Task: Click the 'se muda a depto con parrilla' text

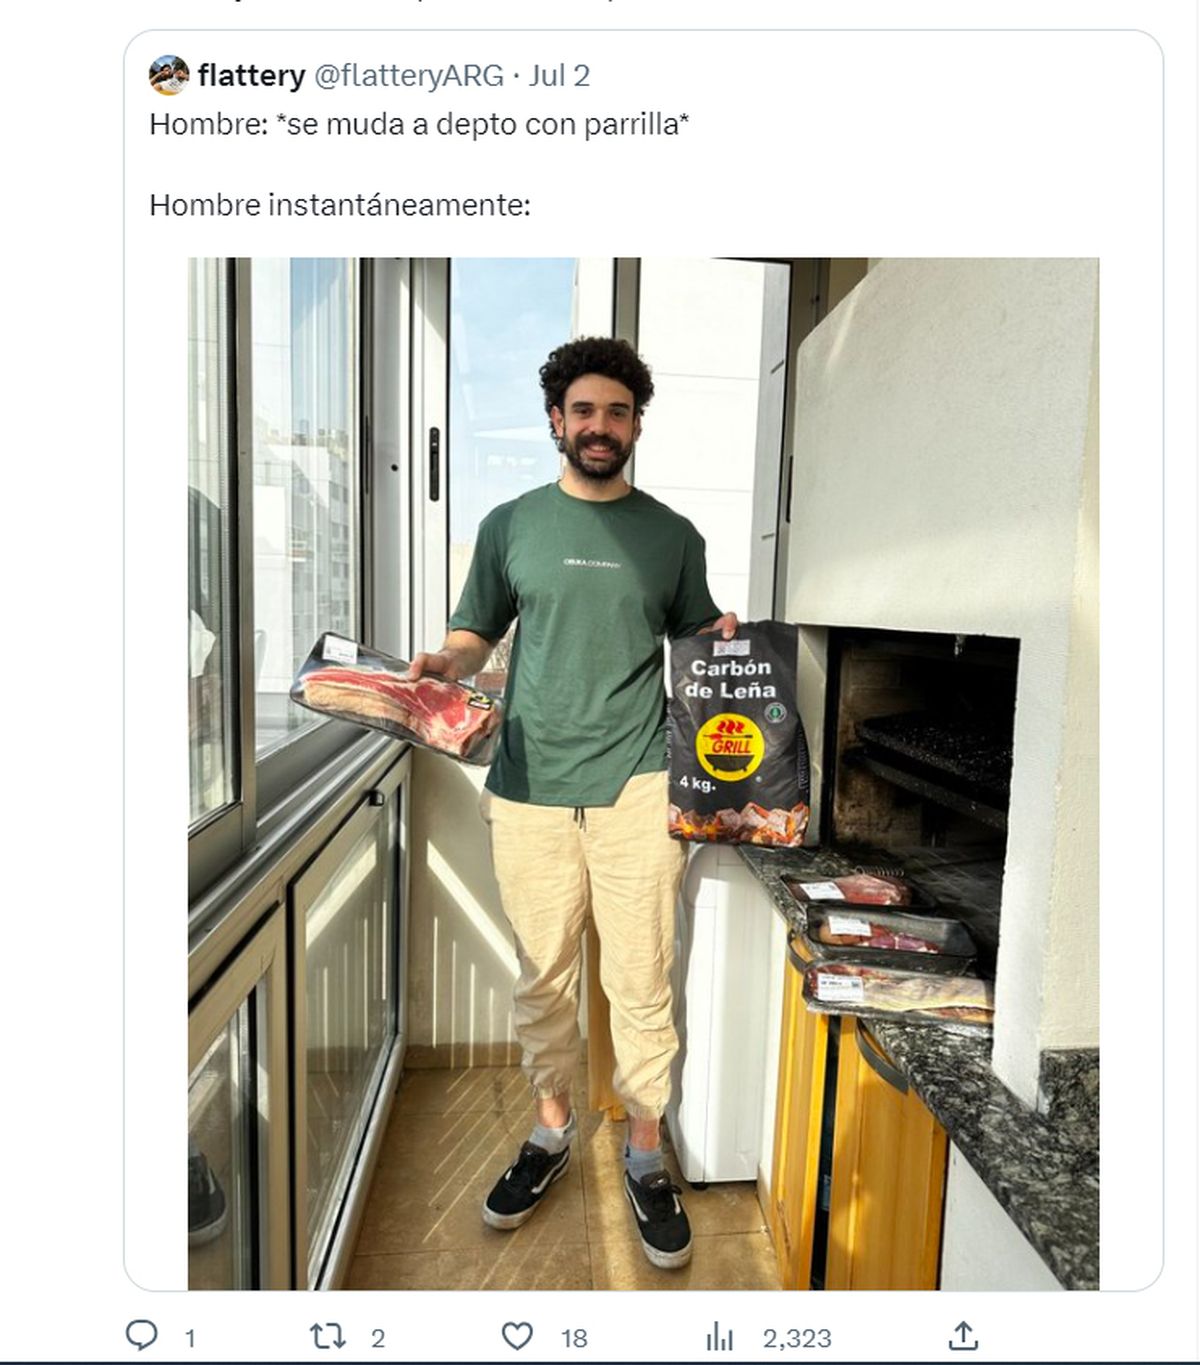Action: pos(482,125)
